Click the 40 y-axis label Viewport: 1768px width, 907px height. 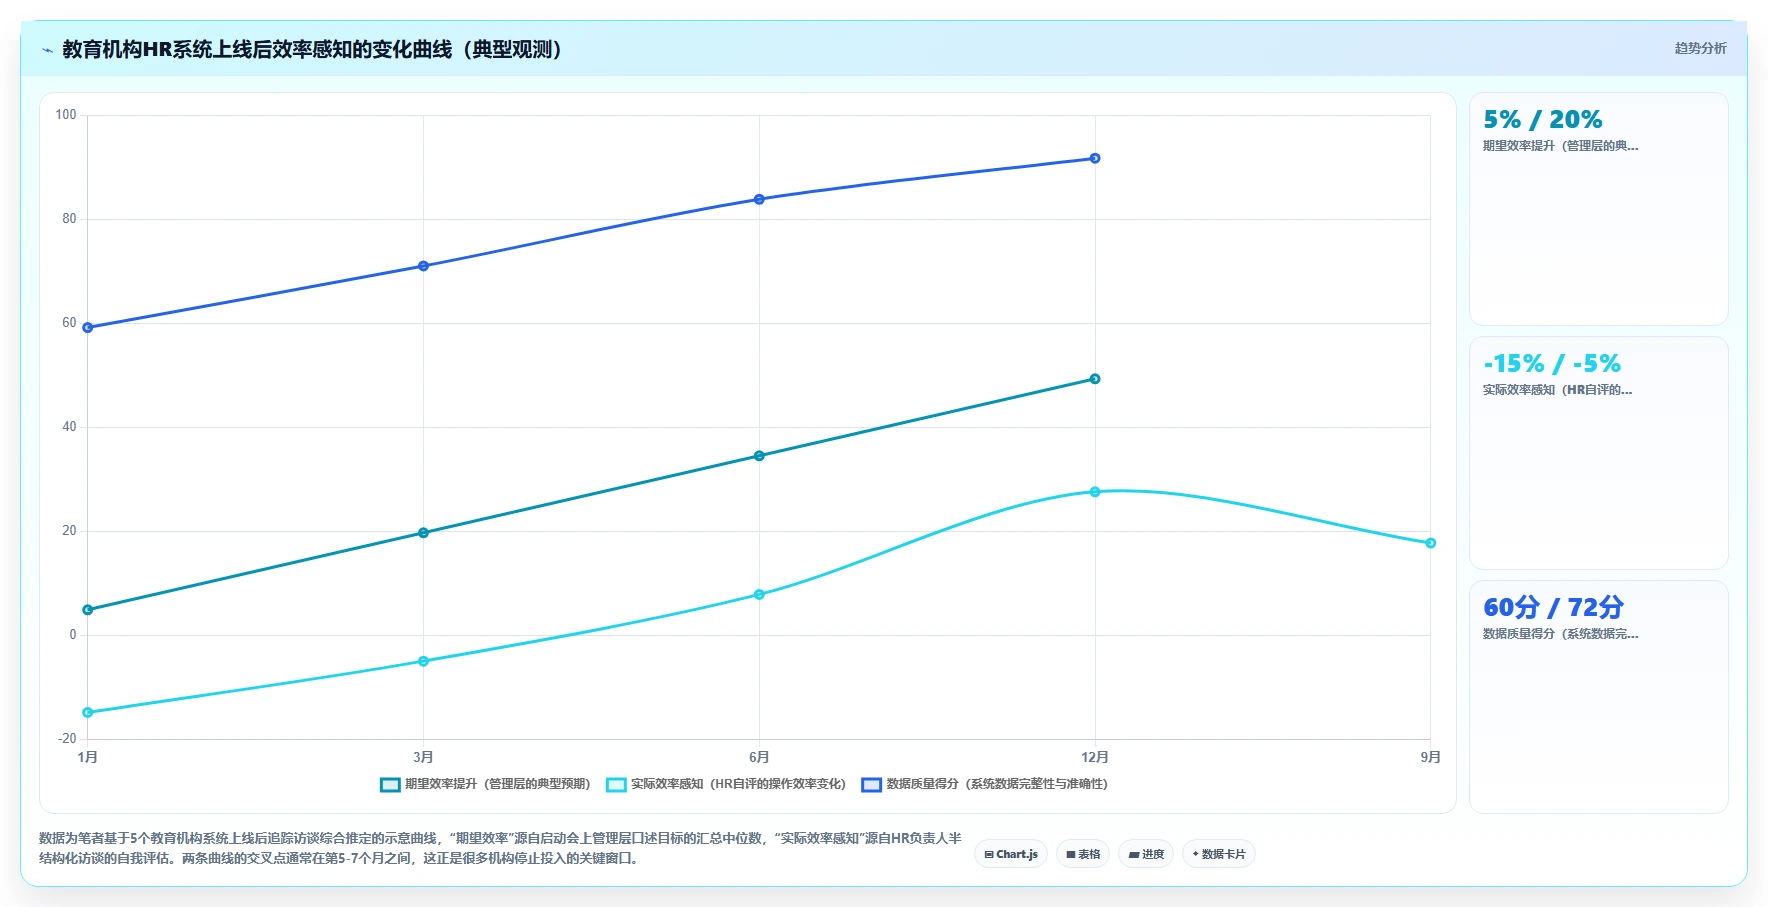coord(69,427)
